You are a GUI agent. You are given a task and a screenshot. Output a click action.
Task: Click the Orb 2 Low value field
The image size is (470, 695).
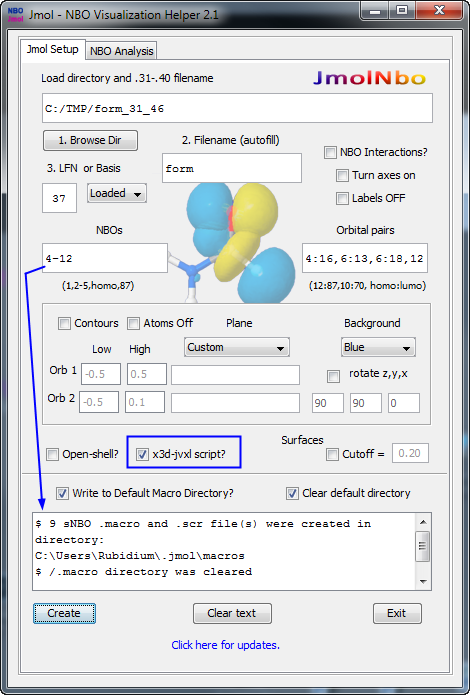99,402
